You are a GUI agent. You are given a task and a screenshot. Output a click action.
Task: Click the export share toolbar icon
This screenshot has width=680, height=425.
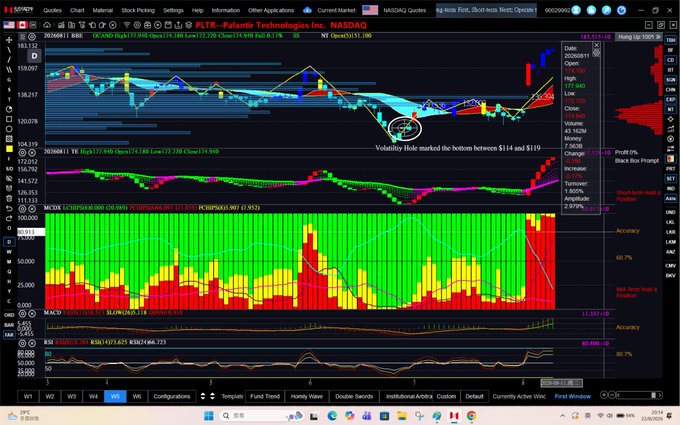point(178,25)
